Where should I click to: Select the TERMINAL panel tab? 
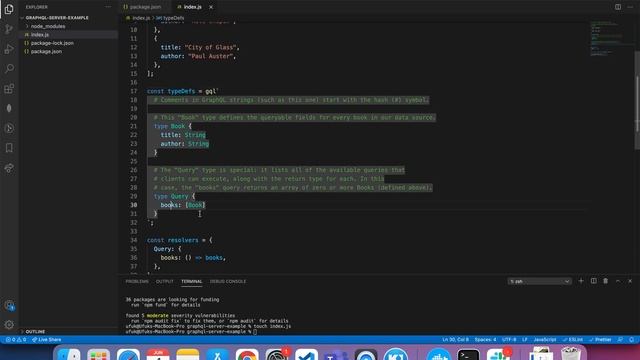pos(191,281)
